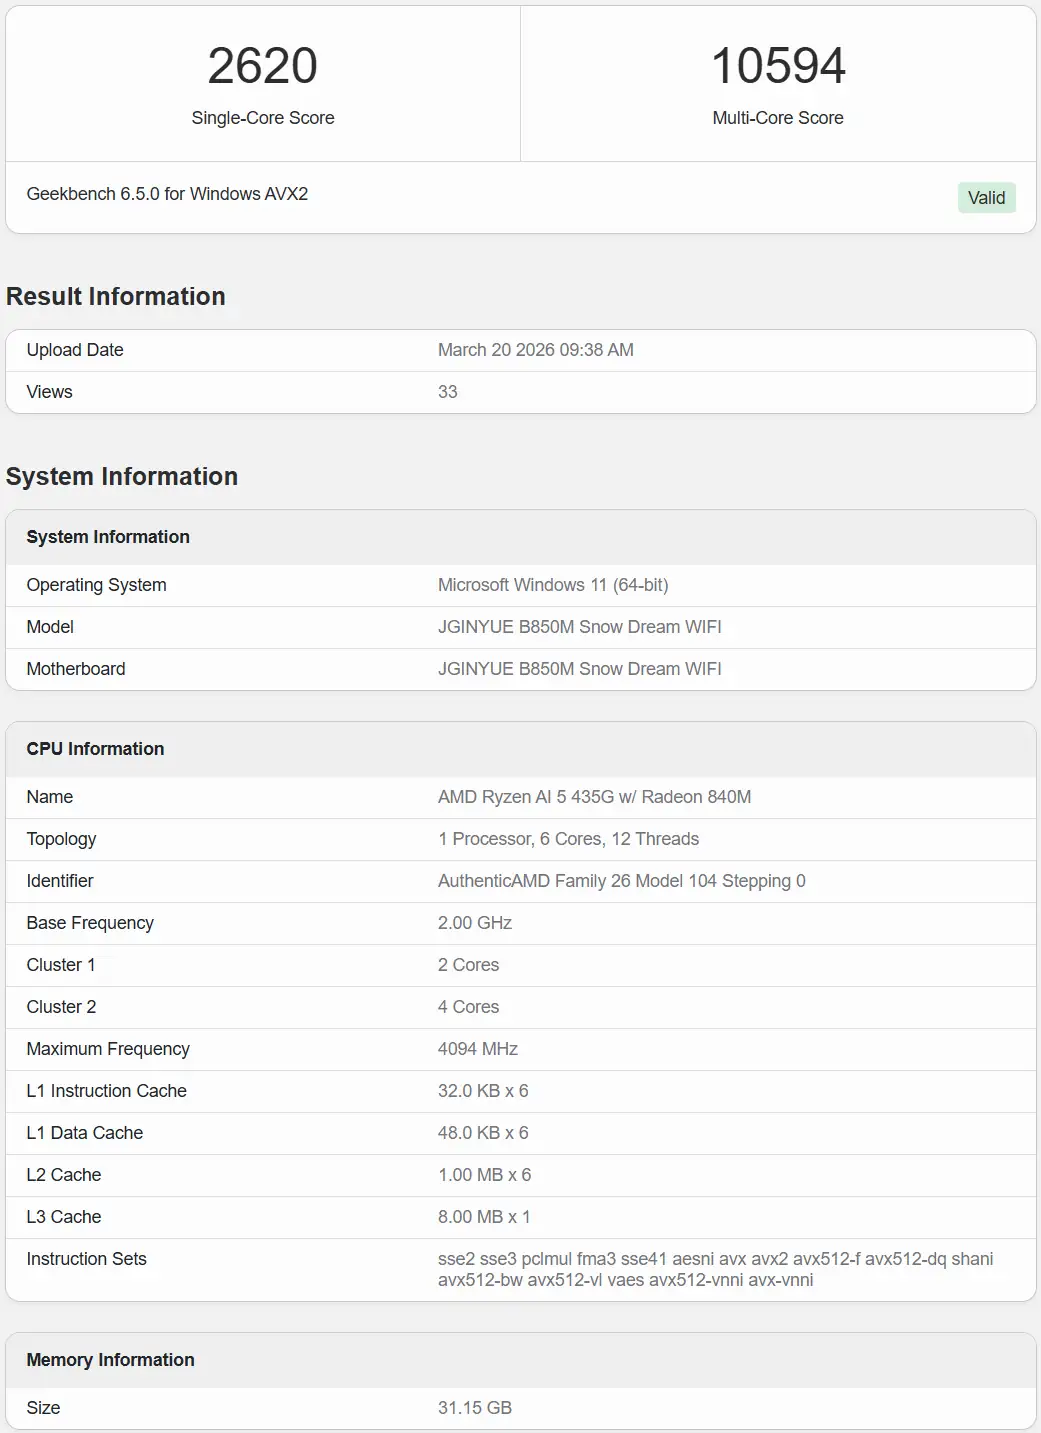This screenshot has height=1433, width=1041.
Task: Click L3 Cache value 8.00 MB x 1
Action: [x=485, y=1217]
